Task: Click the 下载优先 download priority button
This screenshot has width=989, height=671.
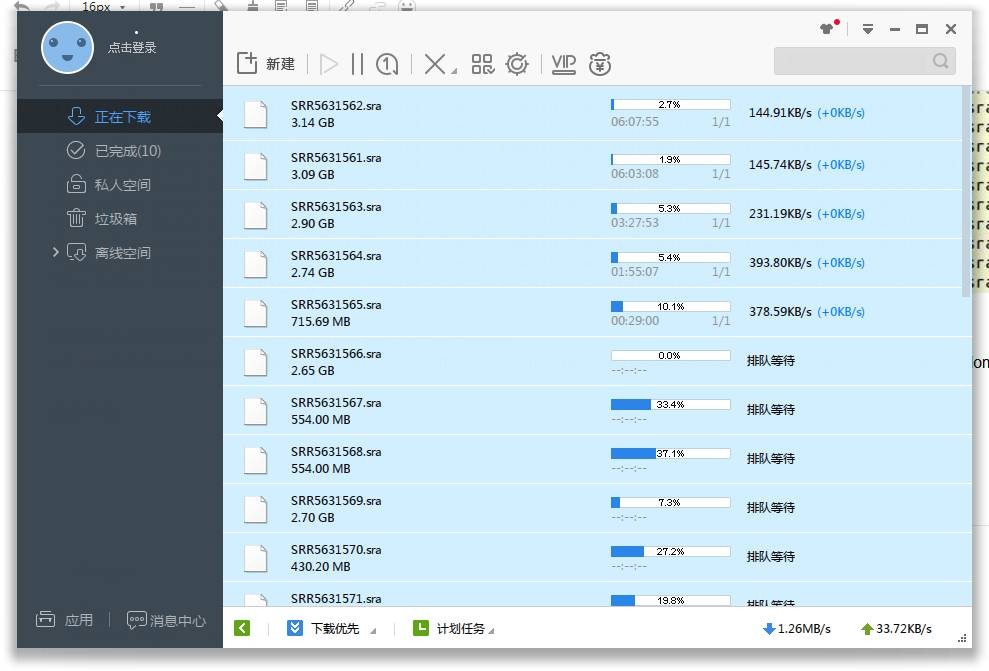Action: [x=323, y=628]
